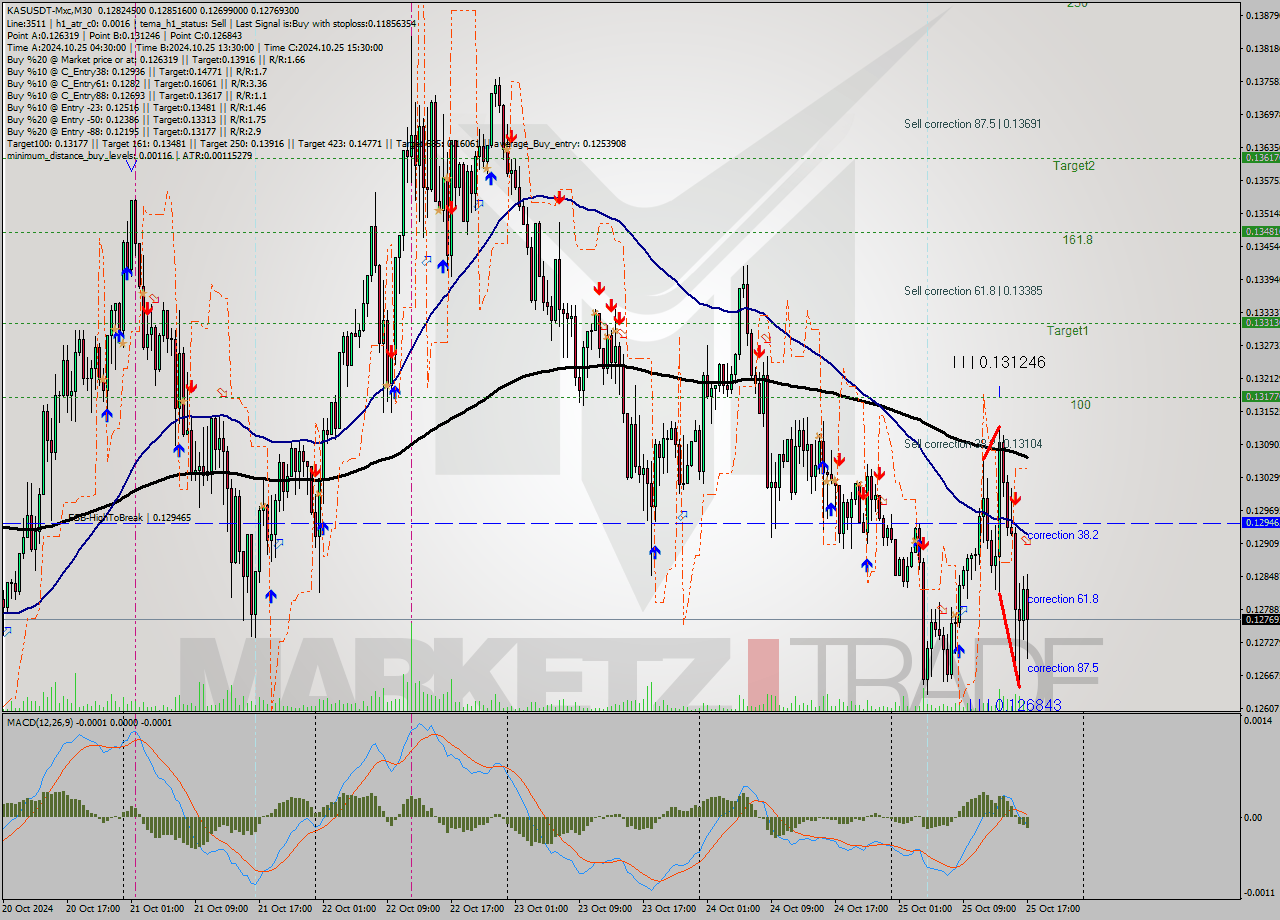The image size is (1280, 920).
Task: Click the '21 Oct 09:00' time axis label
Action: (x=220, y=909)
